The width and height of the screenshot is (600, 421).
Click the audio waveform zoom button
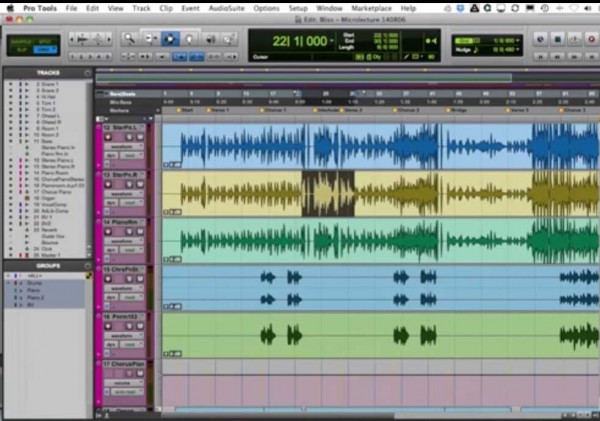(x=82, y=39)
